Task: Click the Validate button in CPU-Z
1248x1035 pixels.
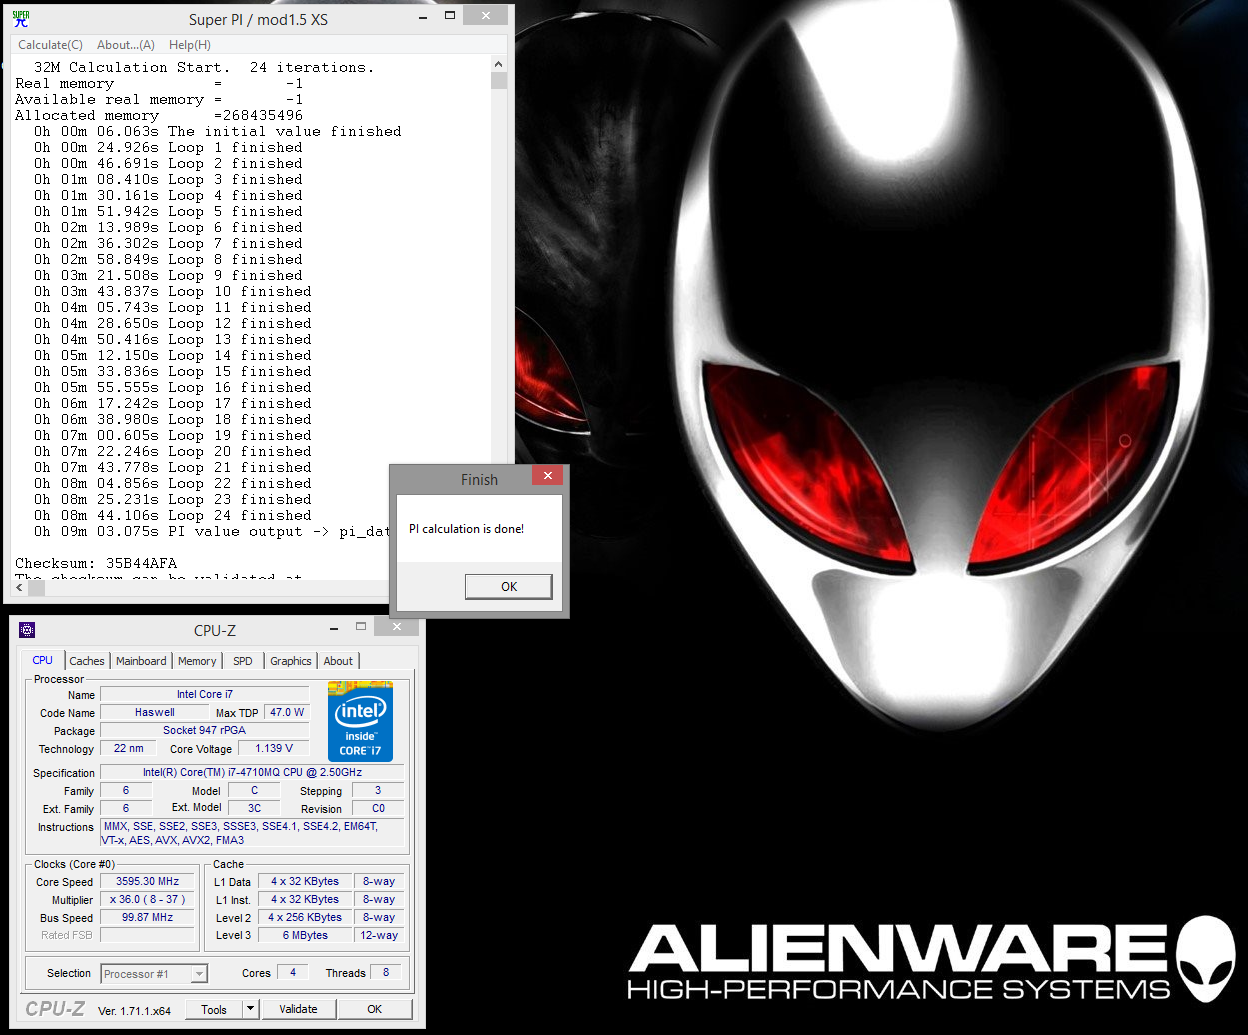Action: point(298,1009)
